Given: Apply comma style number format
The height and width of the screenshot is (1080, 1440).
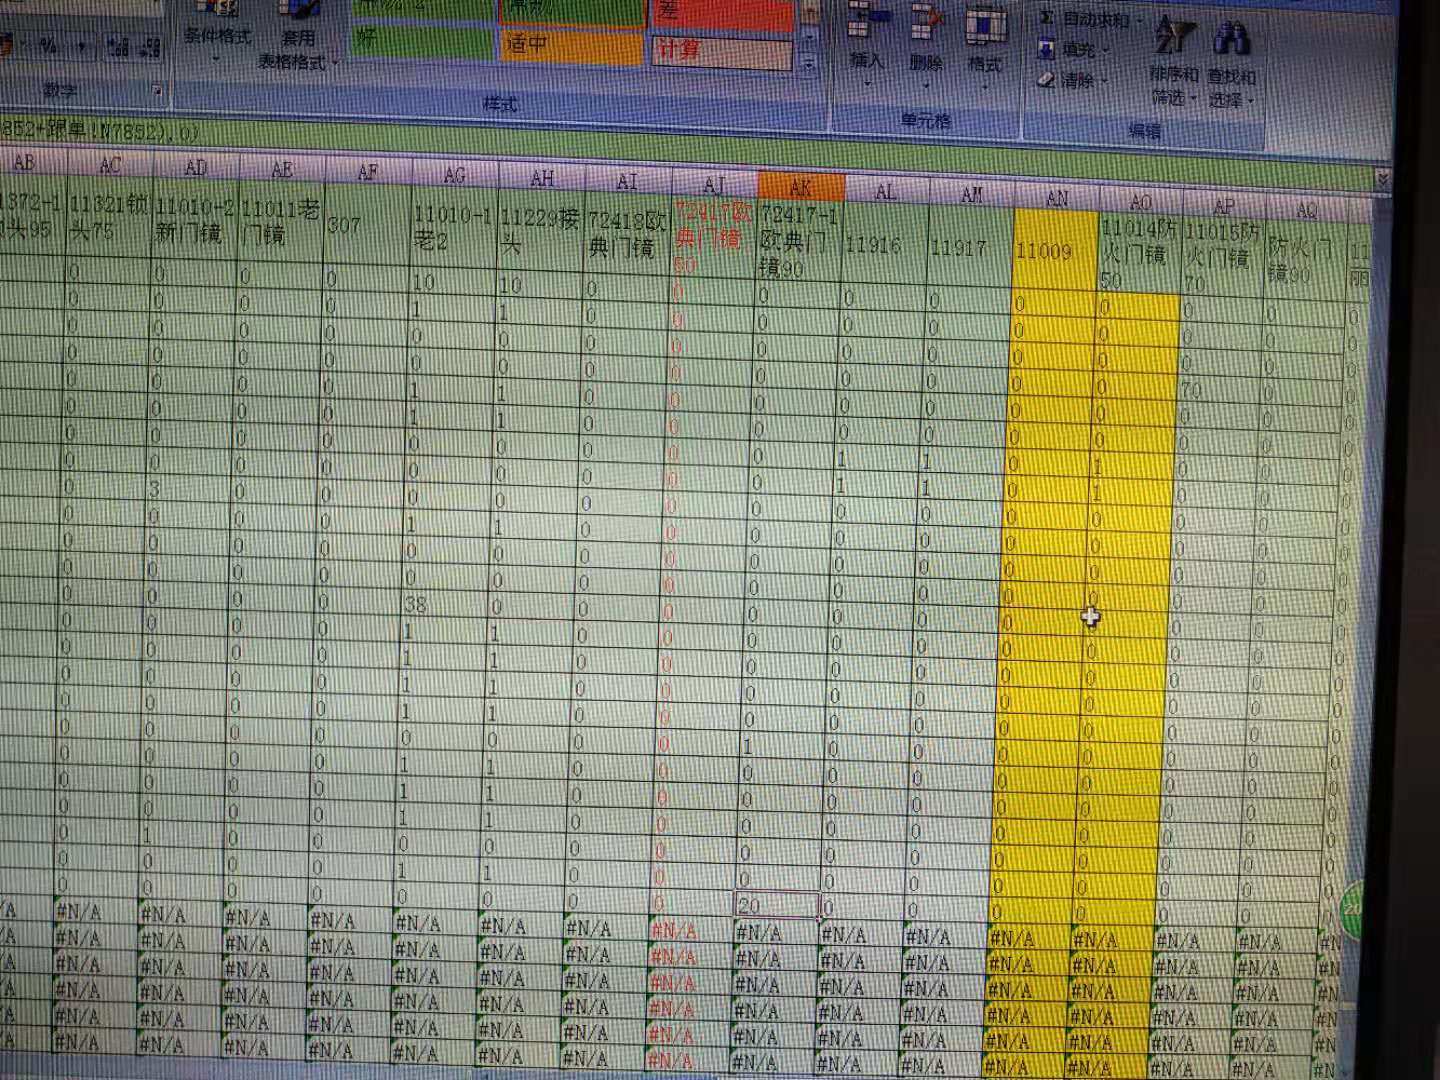Looking at the screenshot, I should pyautogui.click(x=81, y=46).
